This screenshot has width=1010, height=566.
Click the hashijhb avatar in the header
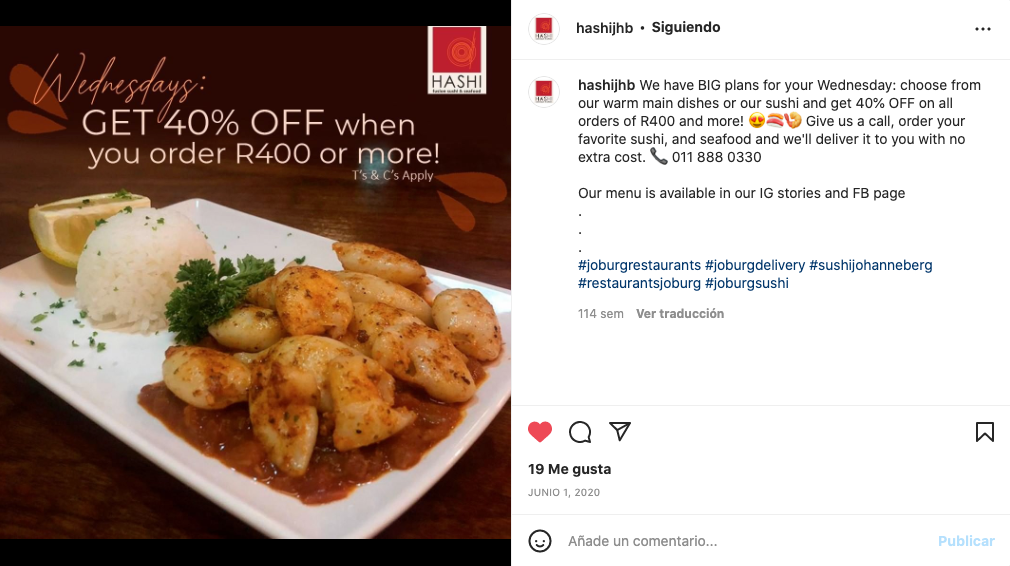[544, 28]
